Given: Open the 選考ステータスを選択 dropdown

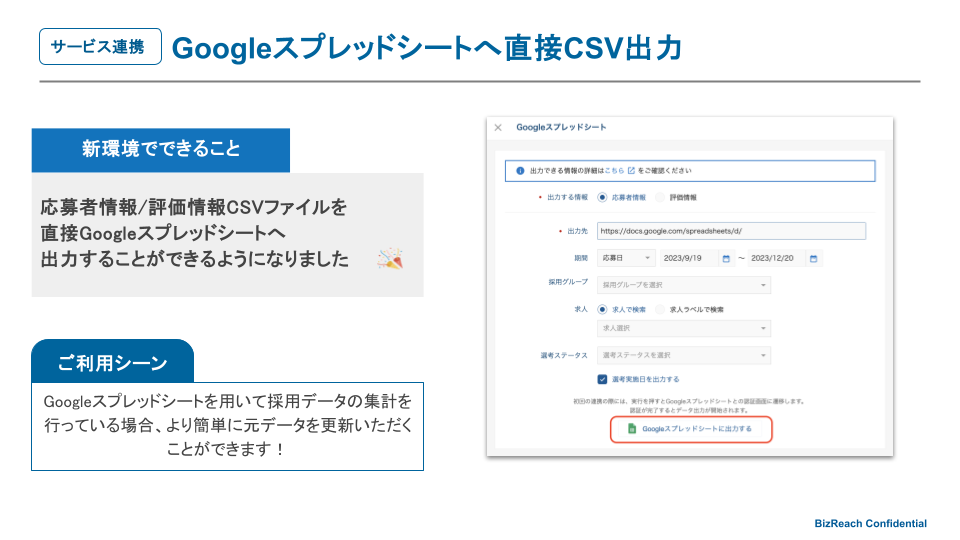Looking at the screenshot, I should pos(684,355).
